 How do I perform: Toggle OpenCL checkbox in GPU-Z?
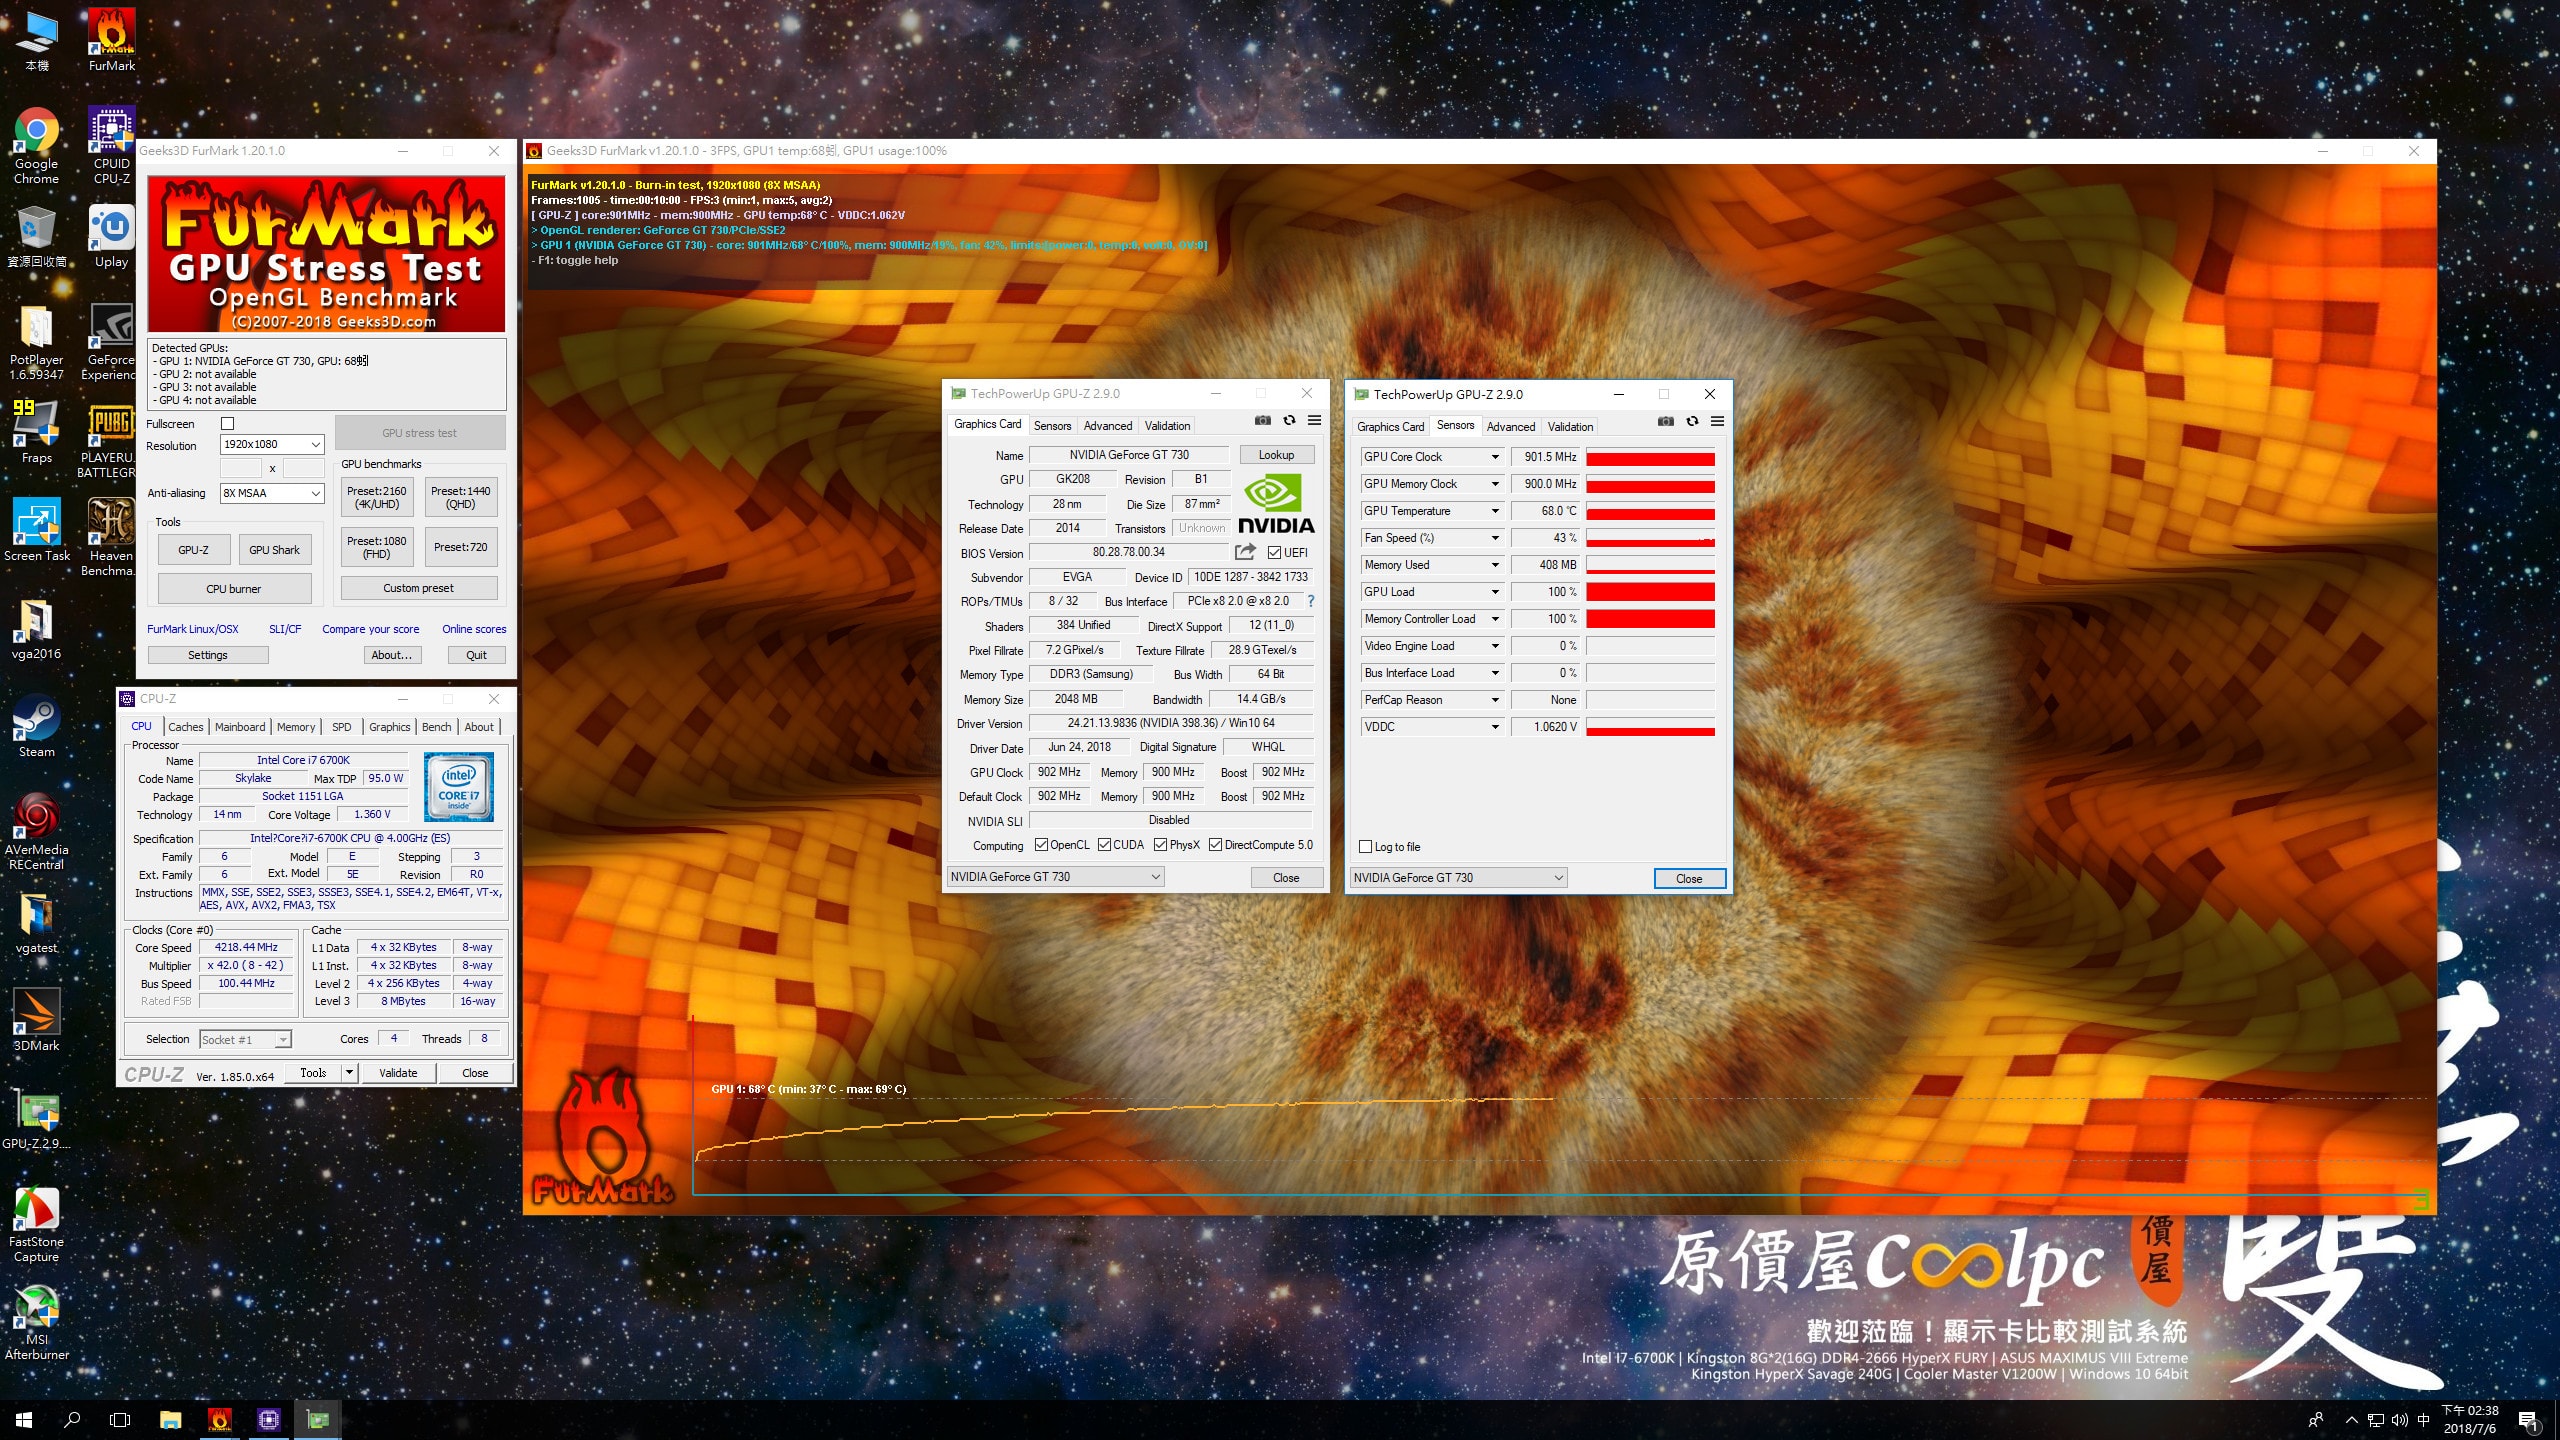click(x=1041, y=845)
